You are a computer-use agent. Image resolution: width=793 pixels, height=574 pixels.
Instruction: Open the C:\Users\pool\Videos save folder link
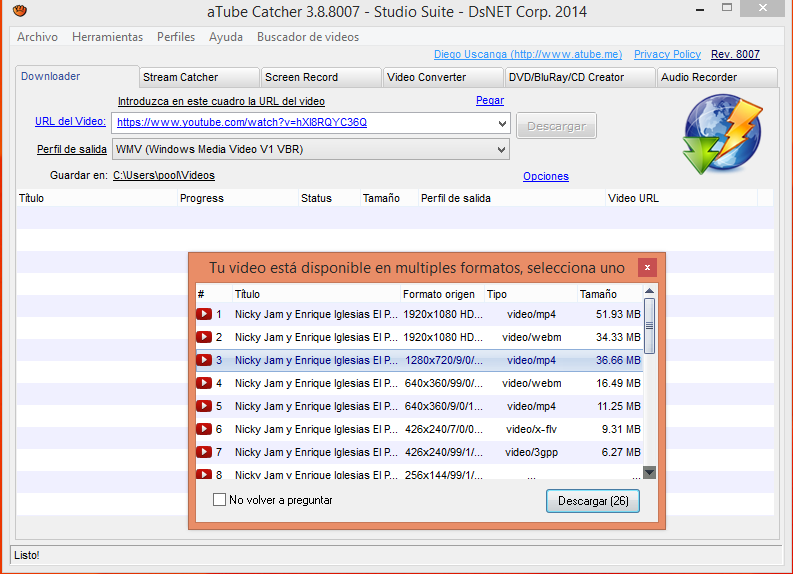coord(164,175)
